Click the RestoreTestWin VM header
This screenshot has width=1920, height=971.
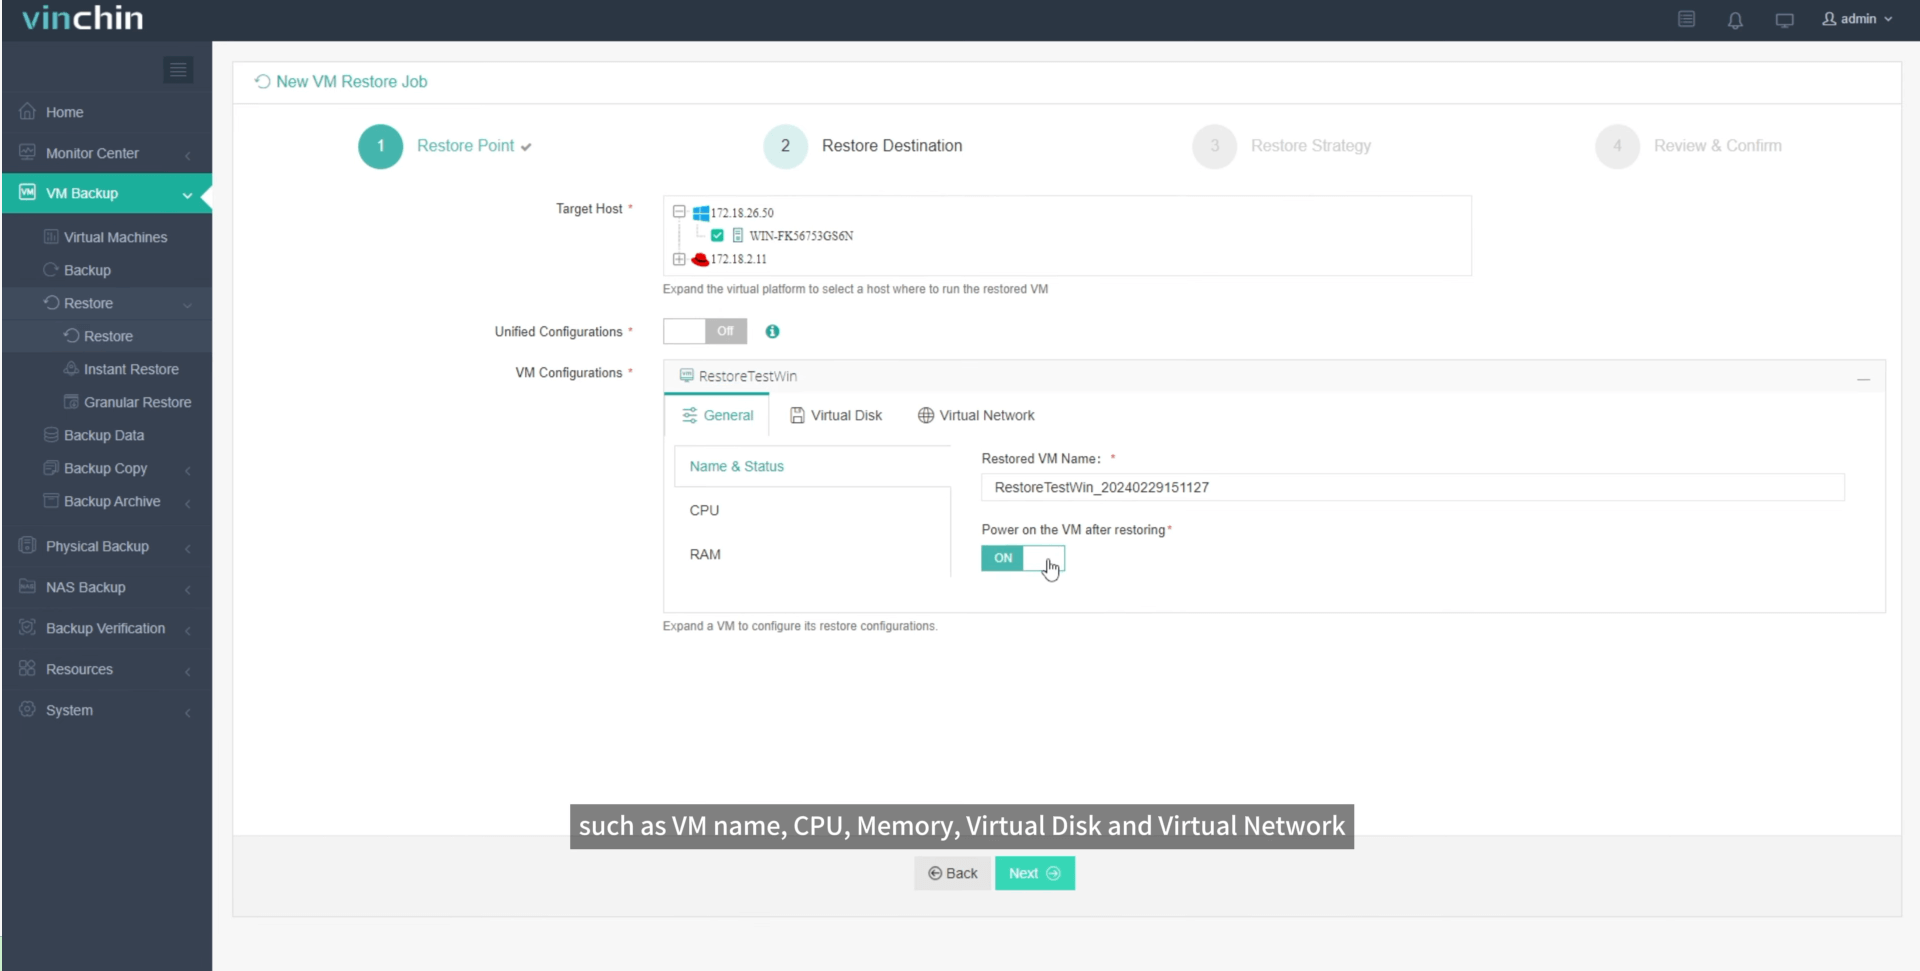[748, 376]
